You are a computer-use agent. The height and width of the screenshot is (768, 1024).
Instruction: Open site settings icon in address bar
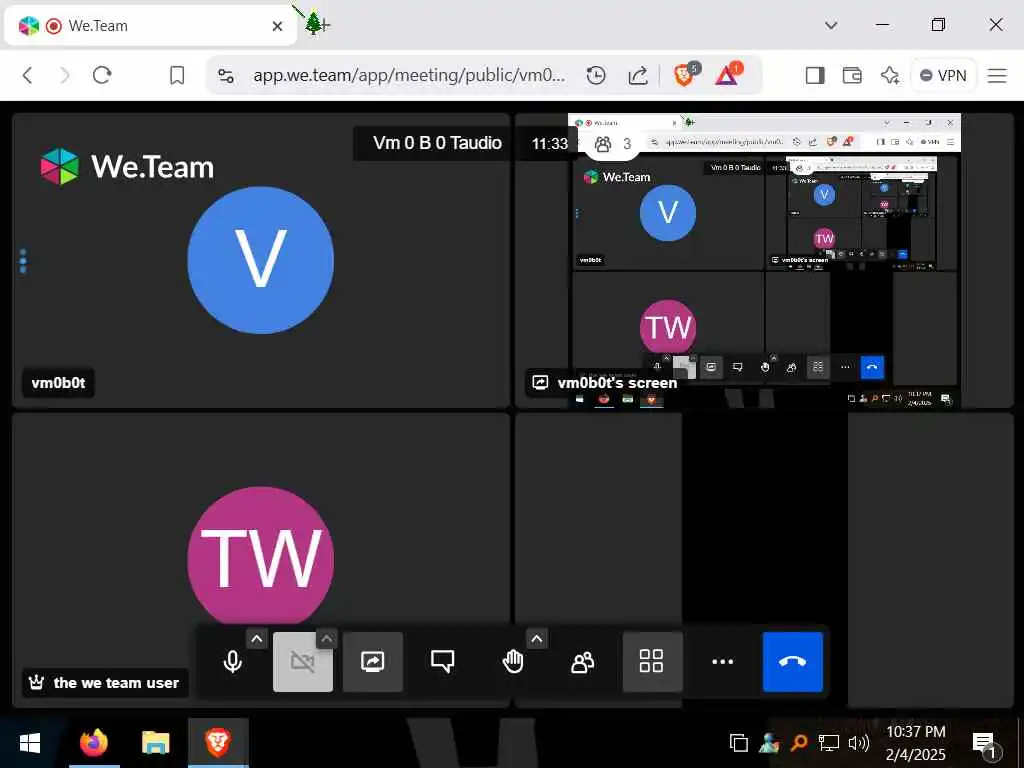click(x=226, y=76)
